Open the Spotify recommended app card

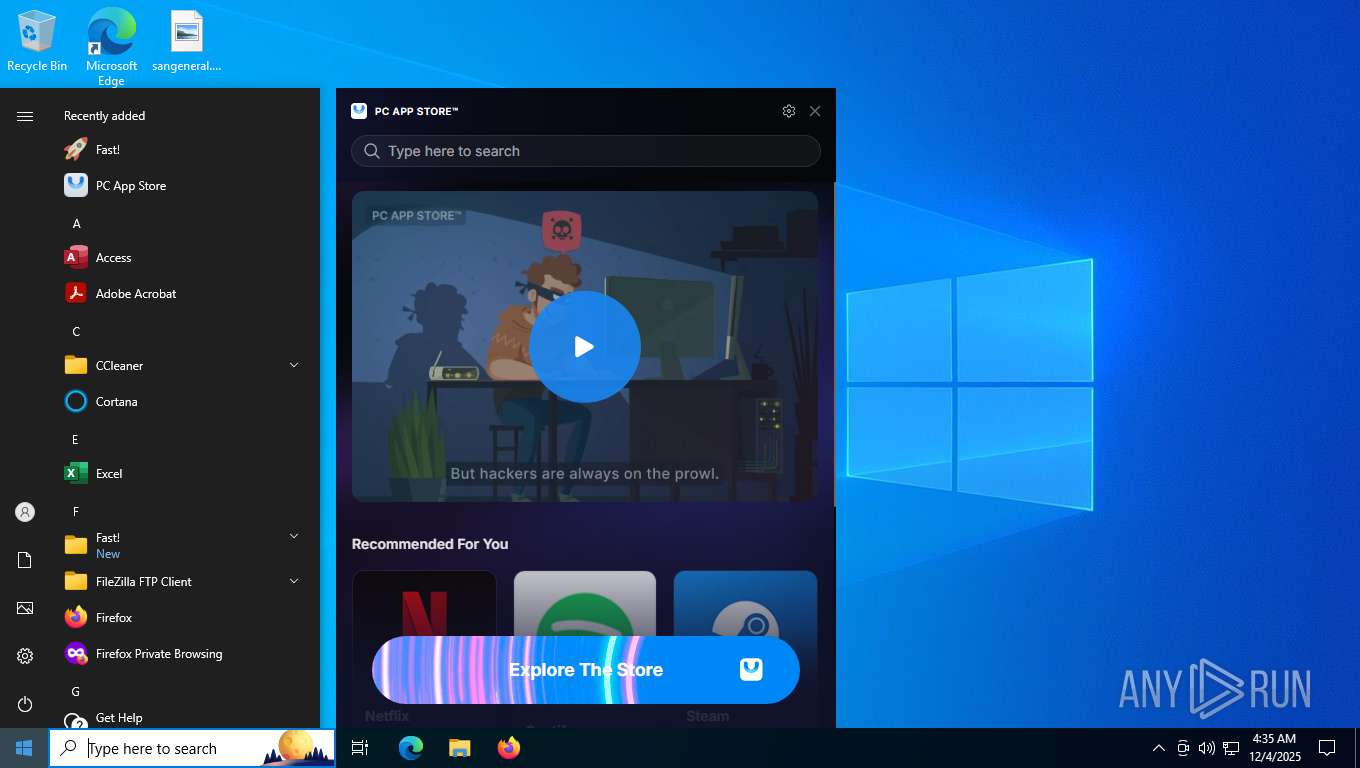pyautogui.click(x=585, y=648)
